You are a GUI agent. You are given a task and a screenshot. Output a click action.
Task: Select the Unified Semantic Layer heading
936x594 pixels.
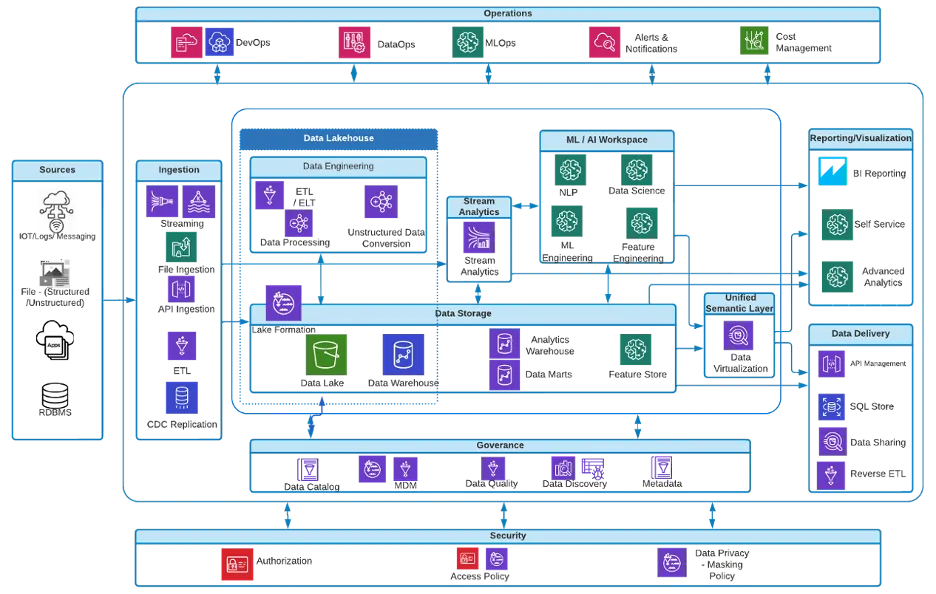point(740,303)
